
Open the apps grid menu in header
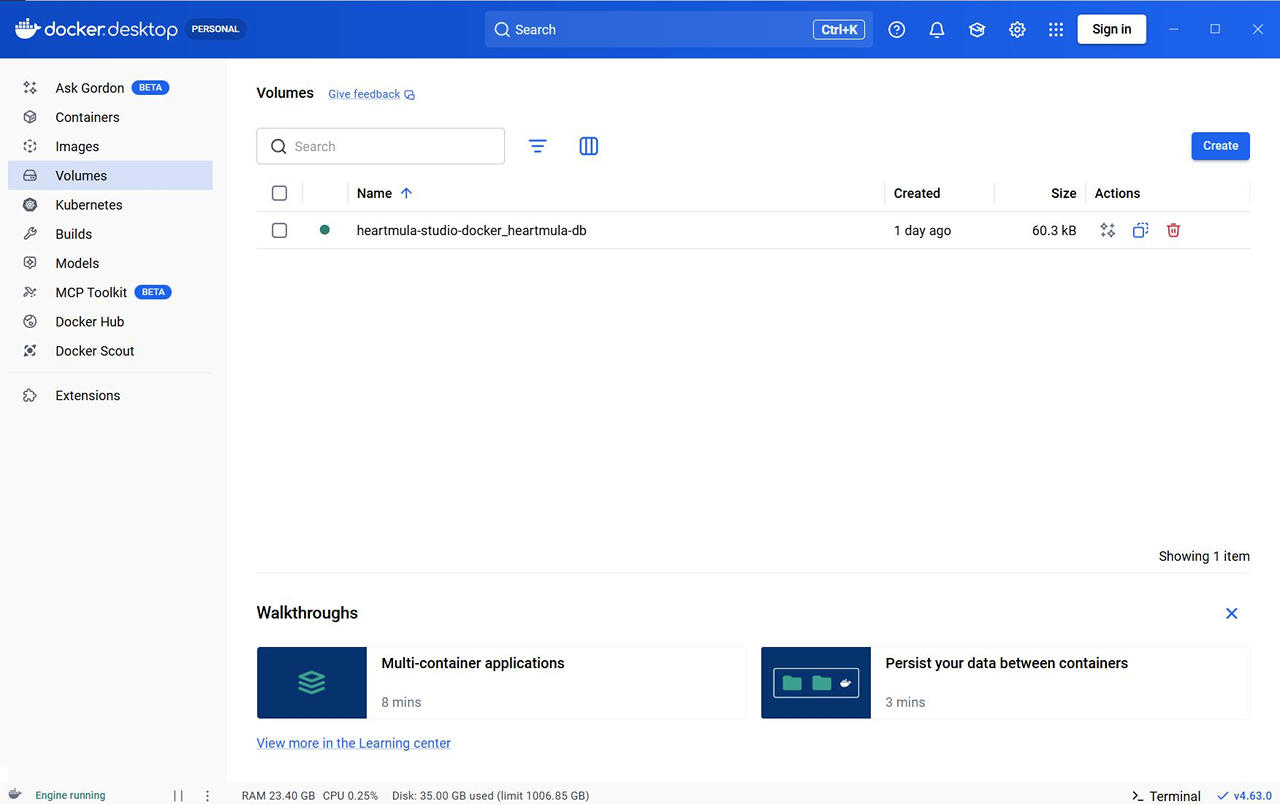click(x=1055, y=30)
